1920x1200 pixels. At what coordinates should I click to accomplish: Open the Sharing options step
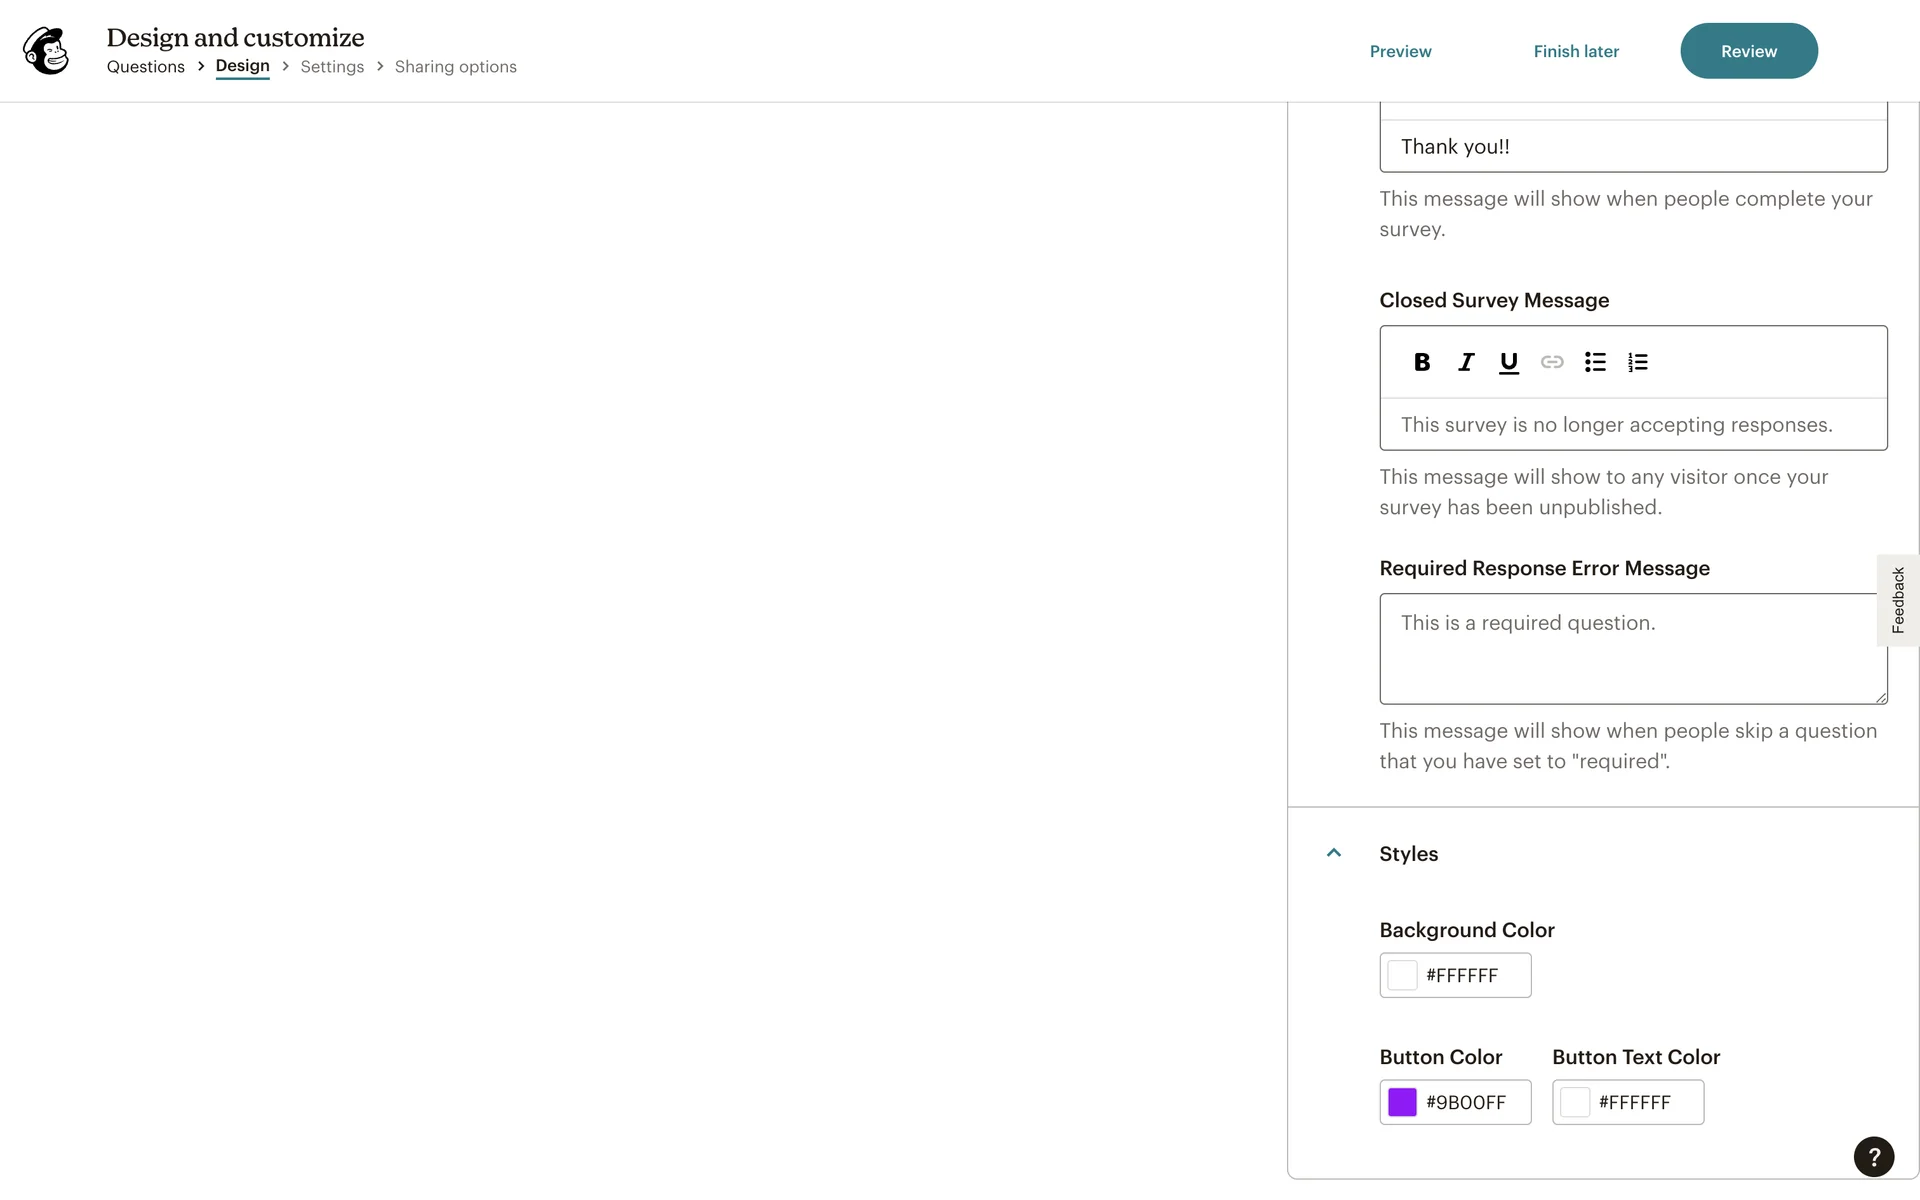tap(455, 67)
